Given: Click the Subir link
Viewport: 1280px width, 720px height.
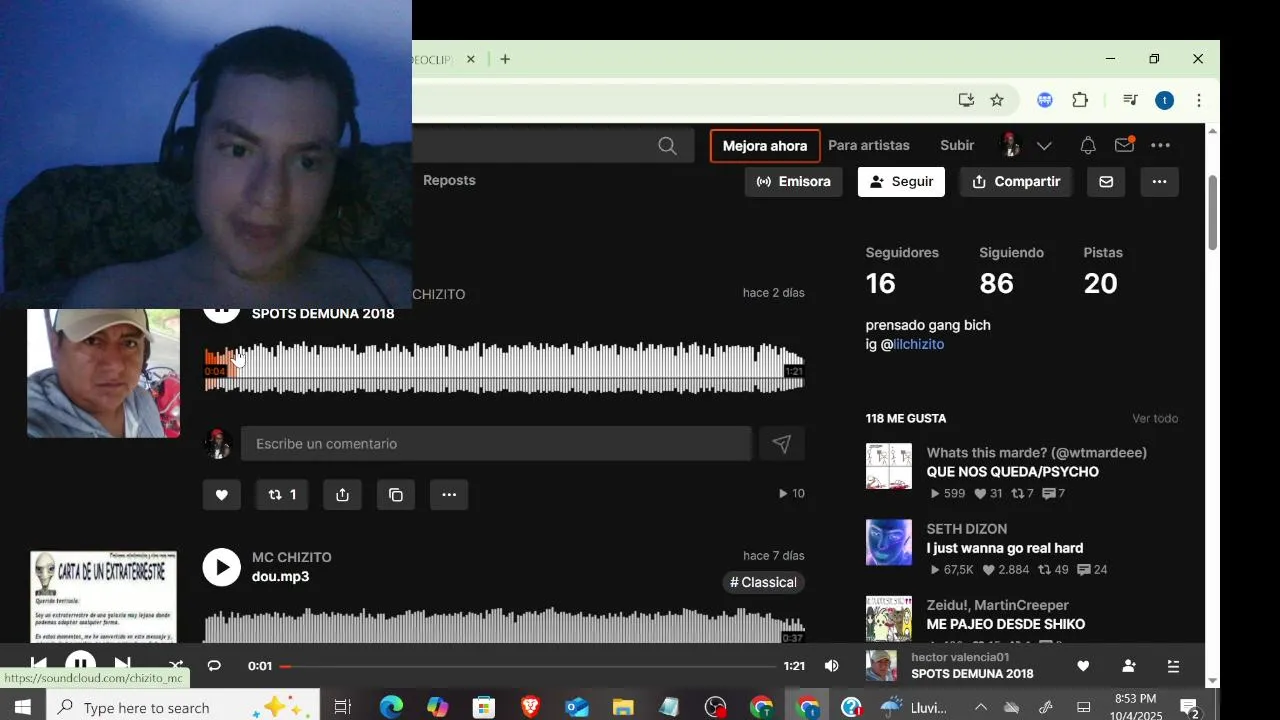Looking at the screenshot, I should [957, 145].
